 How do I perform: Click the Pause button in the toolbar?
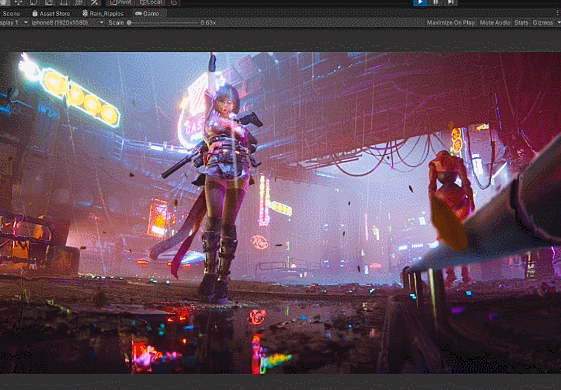pos(435,2)
